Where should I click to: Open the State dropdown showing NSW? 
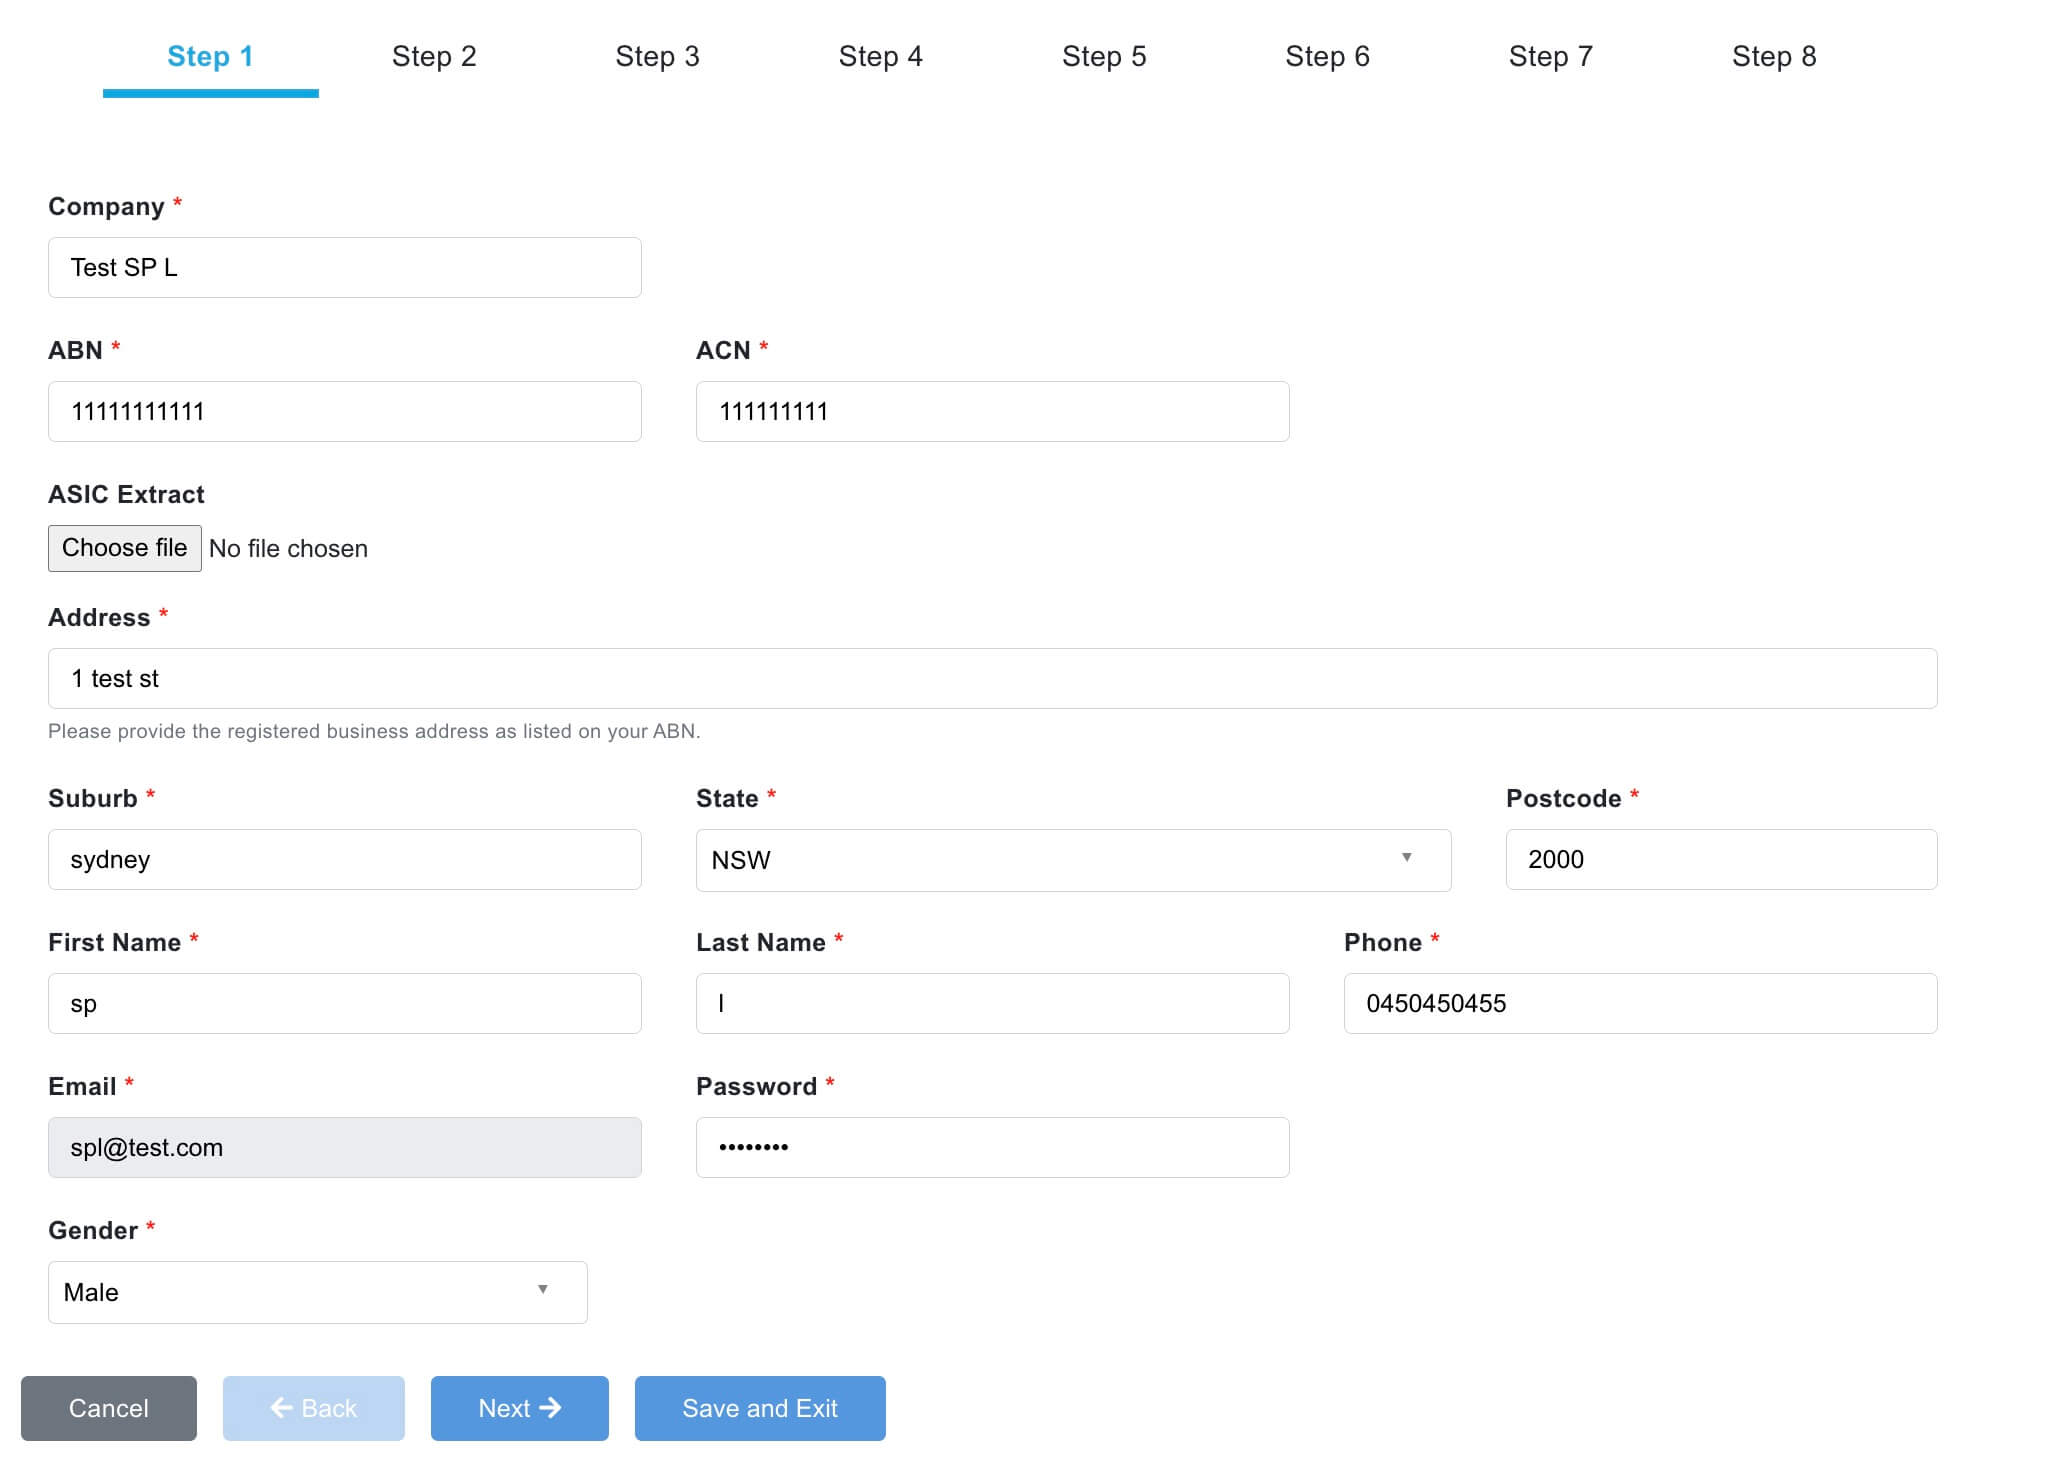(1073, 860)
